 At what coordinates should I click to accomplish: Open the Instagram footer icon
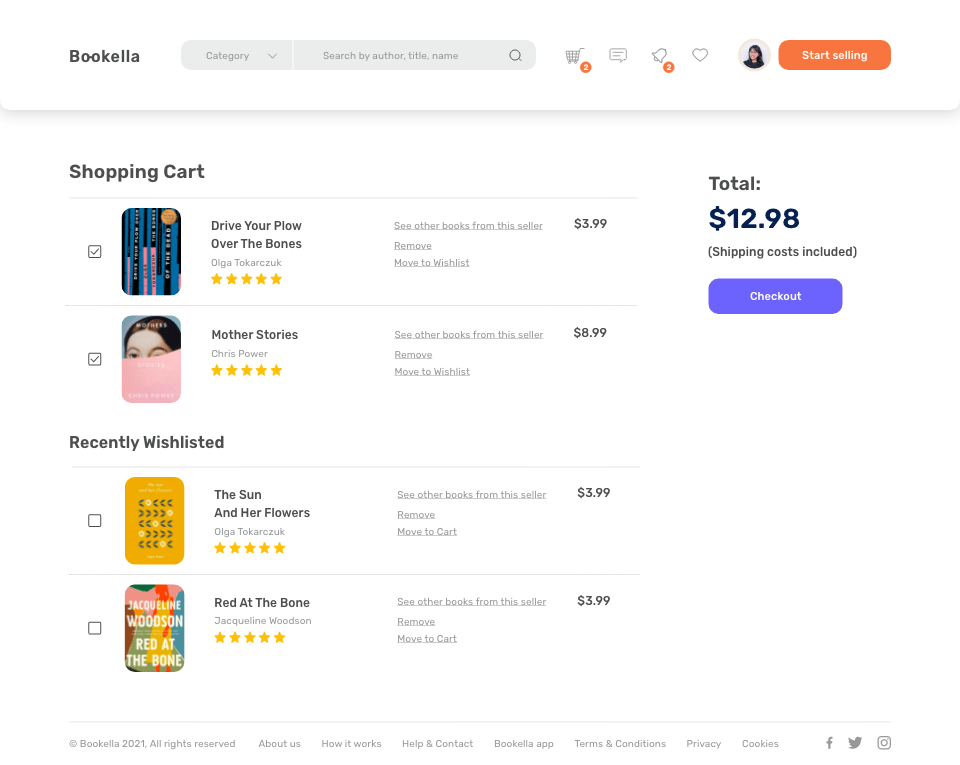[x=883, y=742]
